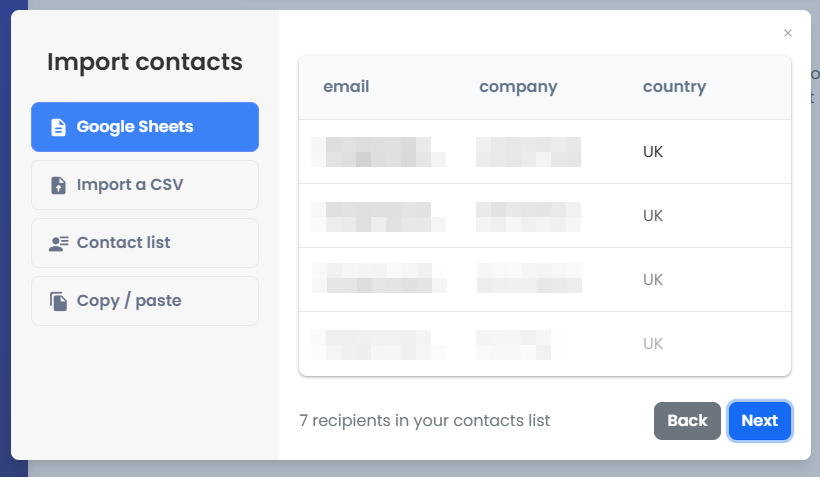Image resolution: width=820 pixels, height=477 pixels.
Task: Click the company column header
Action: tap(518, 87)
